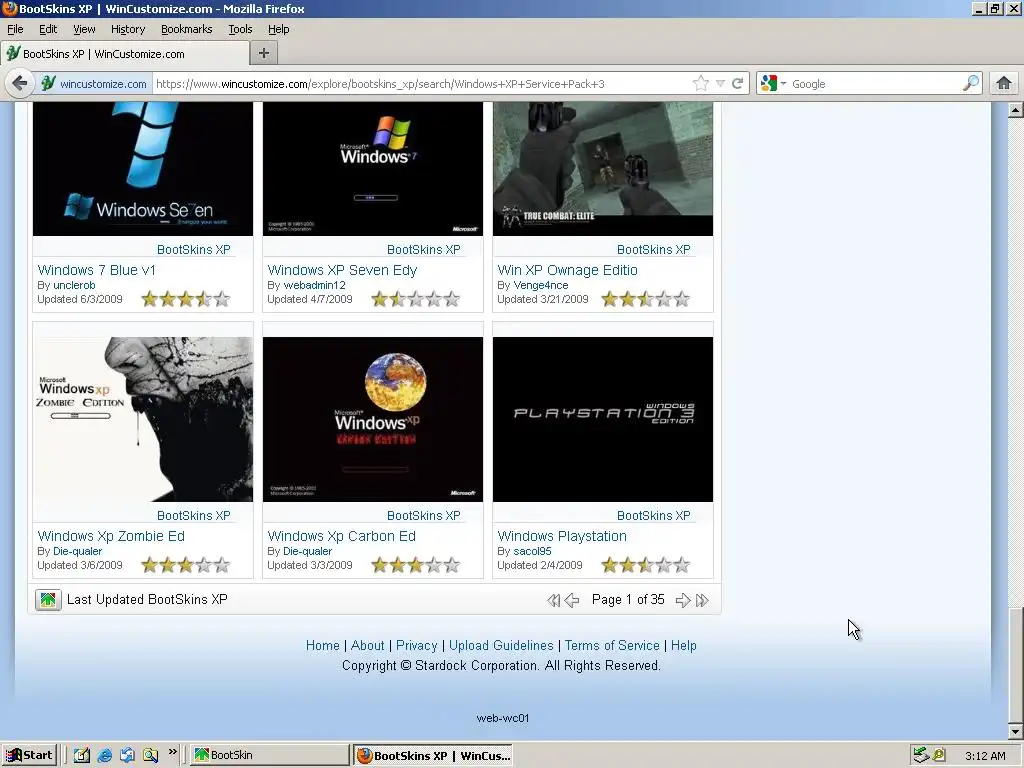Click star rating for Windows Playstation
Screen dimensions: 1024x768
[645, 565]
